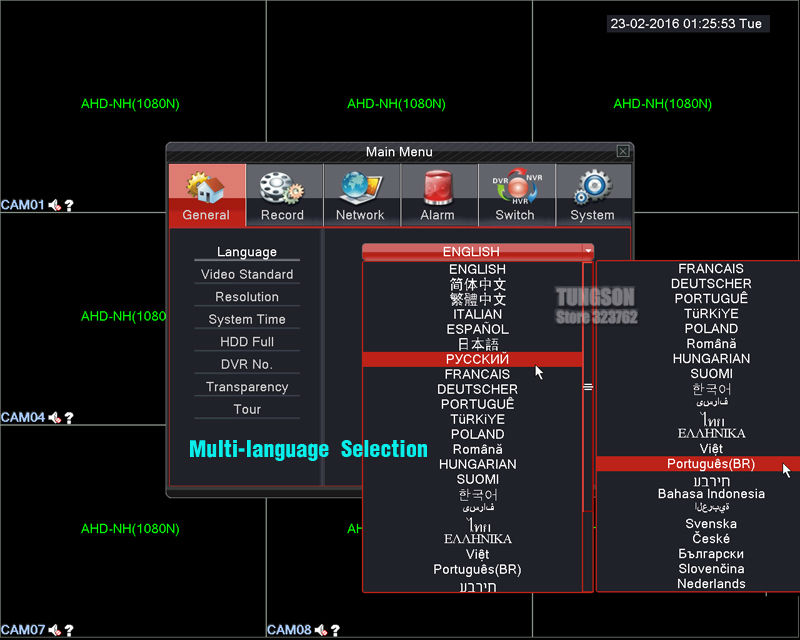Choose Português(BR) from the right language list

(711, 464)
